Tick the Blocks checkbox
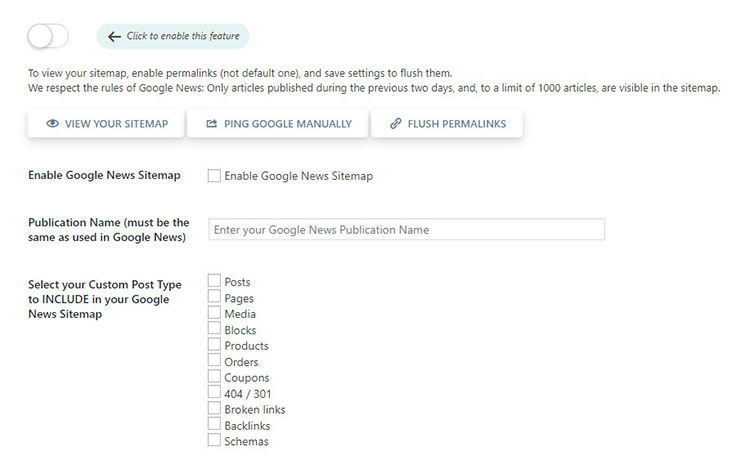The width and height of the screenshot is (750, 469). tap(214, 329)
